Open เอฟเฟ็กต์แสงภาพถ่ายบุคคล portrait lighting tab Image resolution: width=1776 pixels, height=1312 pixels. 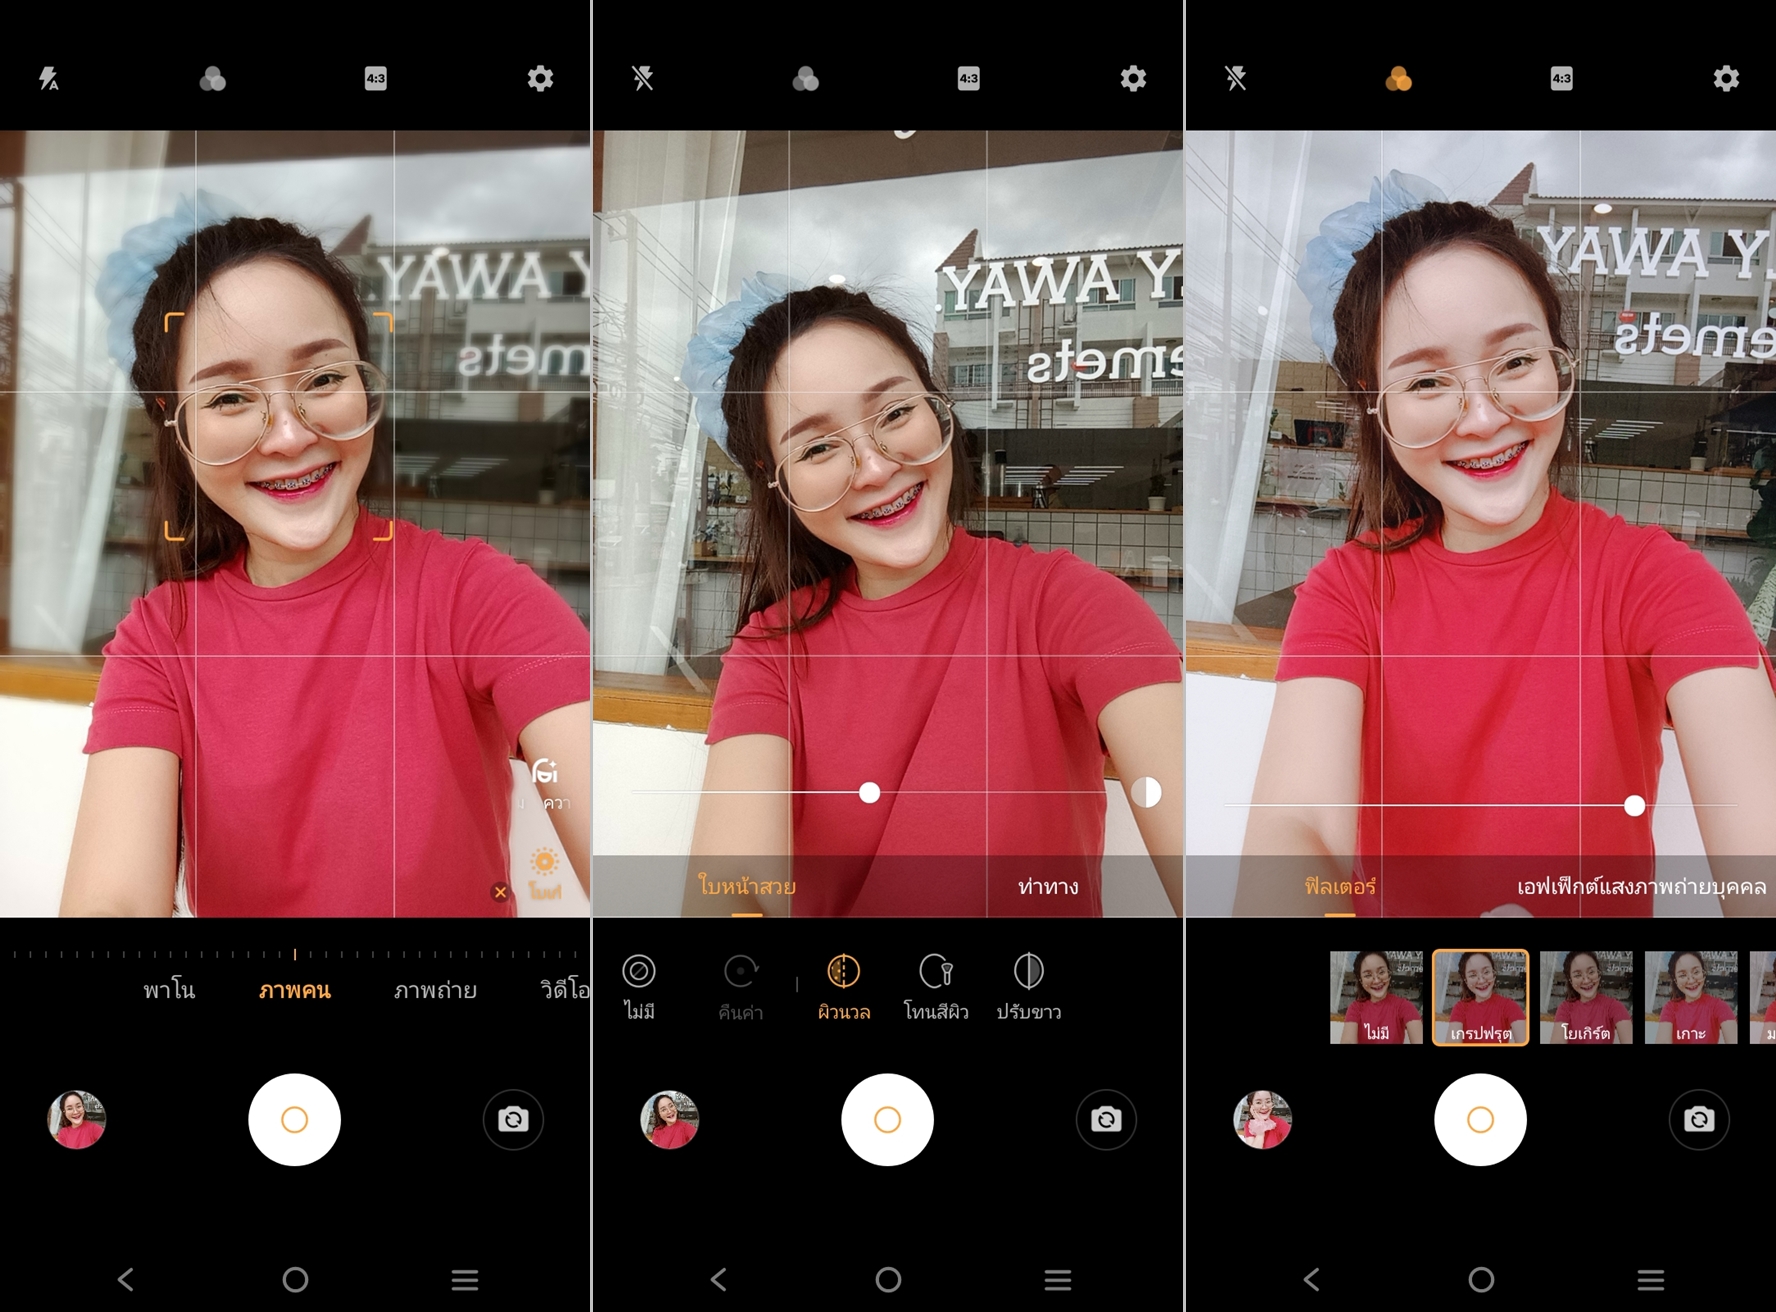pos(1641,886)
